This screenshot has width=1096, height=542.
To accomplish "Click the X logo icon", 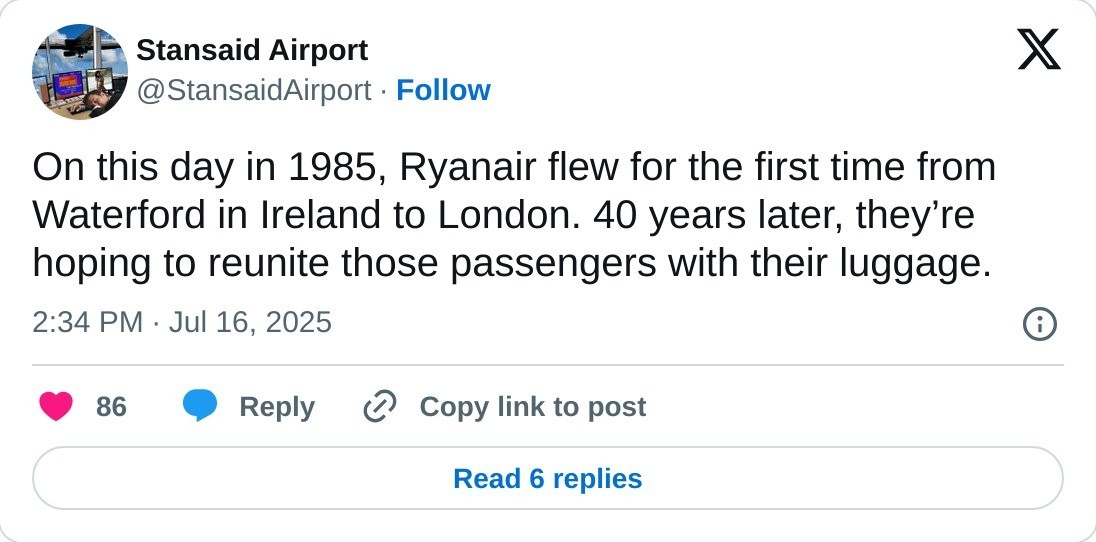I will tap(1039, 49).
